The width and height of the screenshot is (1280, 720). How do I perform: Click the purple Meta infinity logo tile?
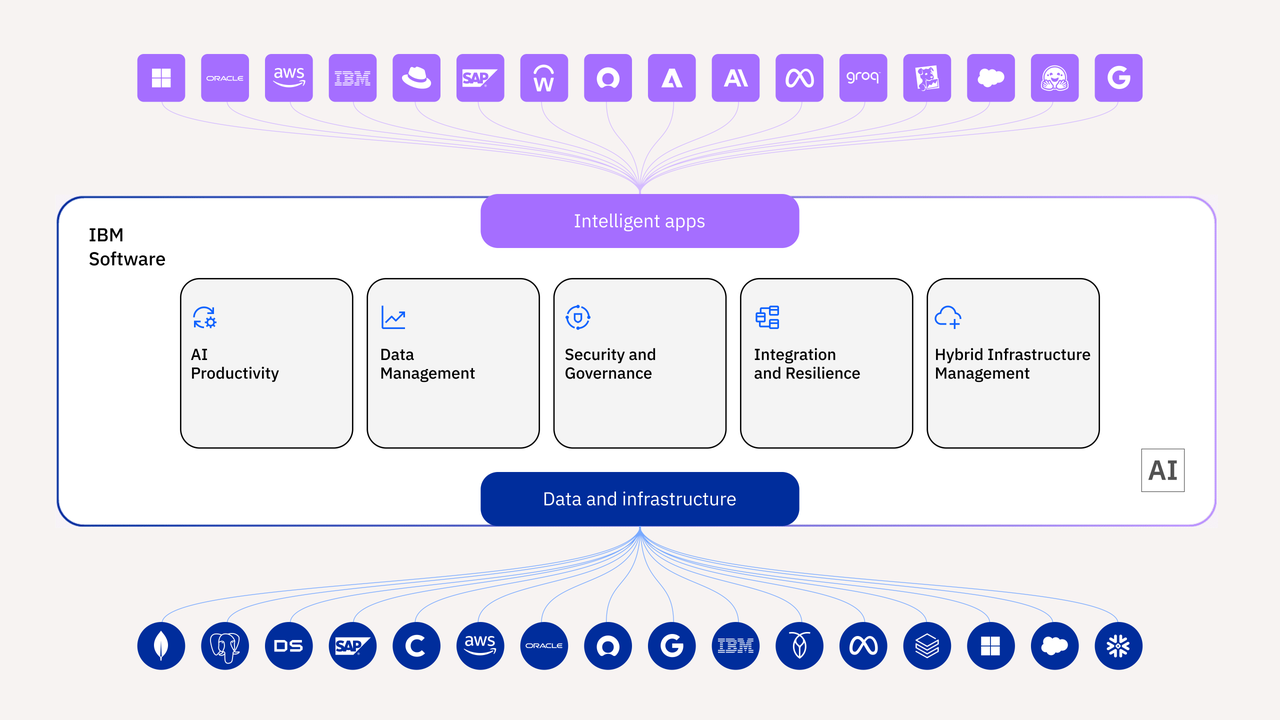click(x=800, y=78)
